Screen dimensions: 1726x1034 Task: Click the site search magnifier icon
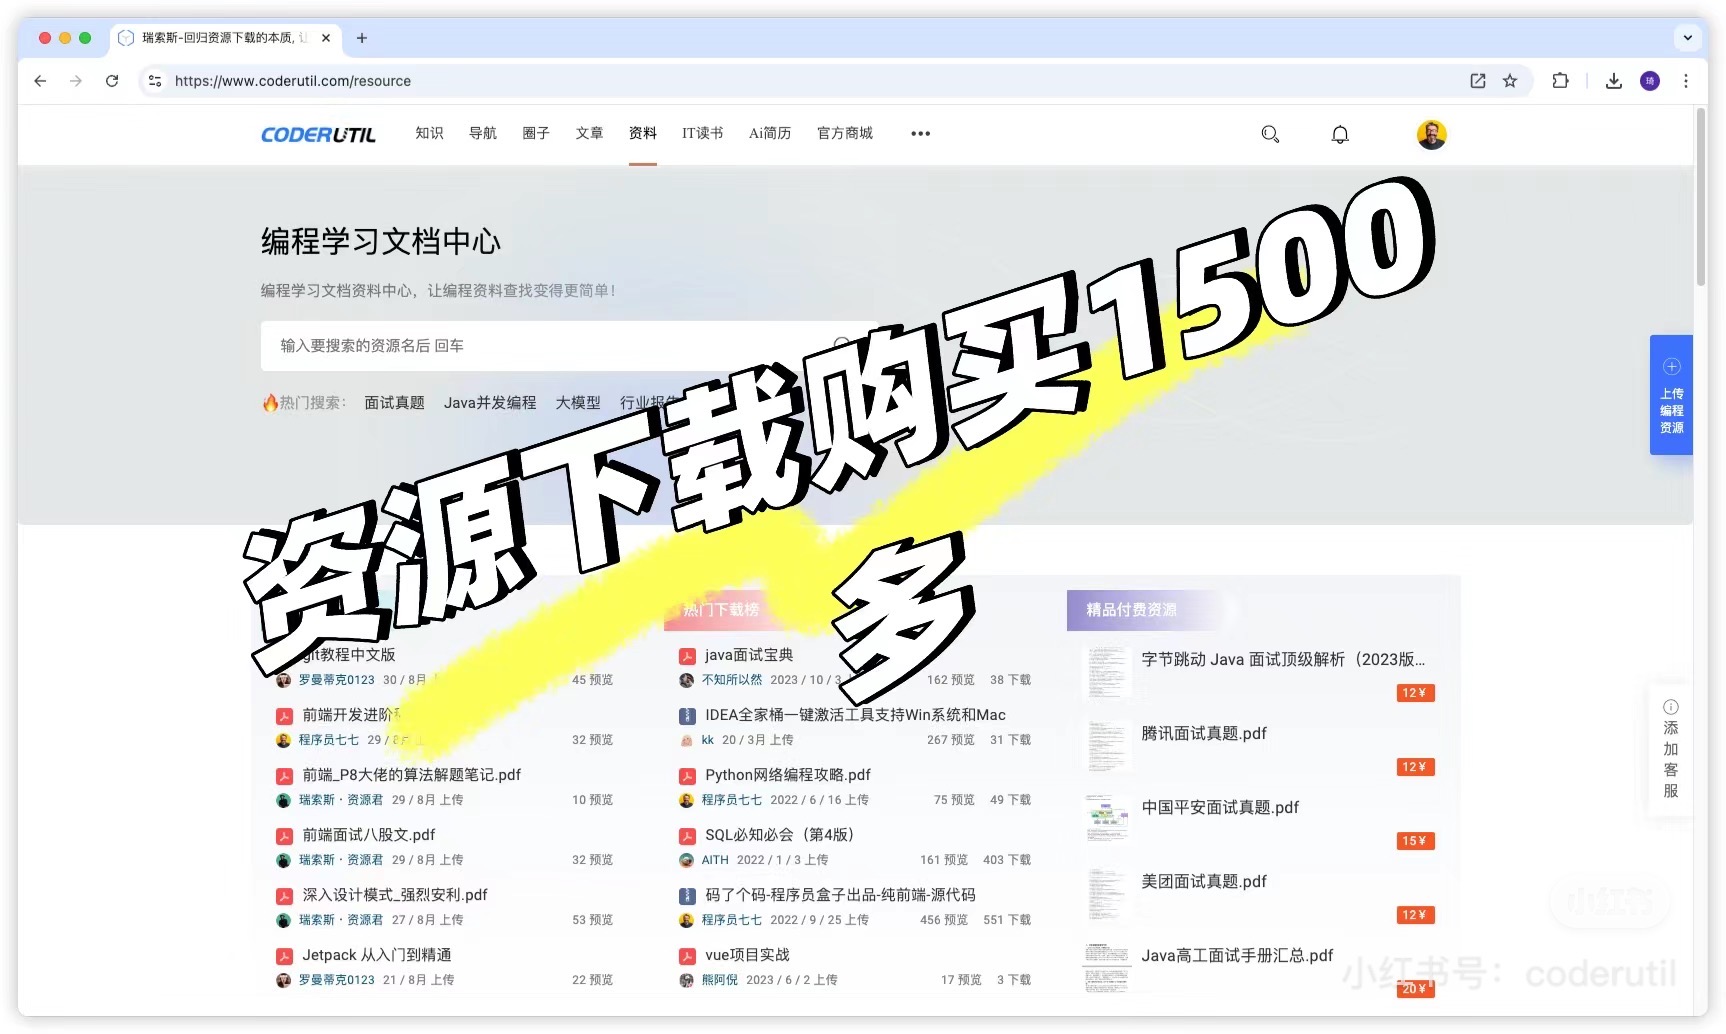(1270, 134)
